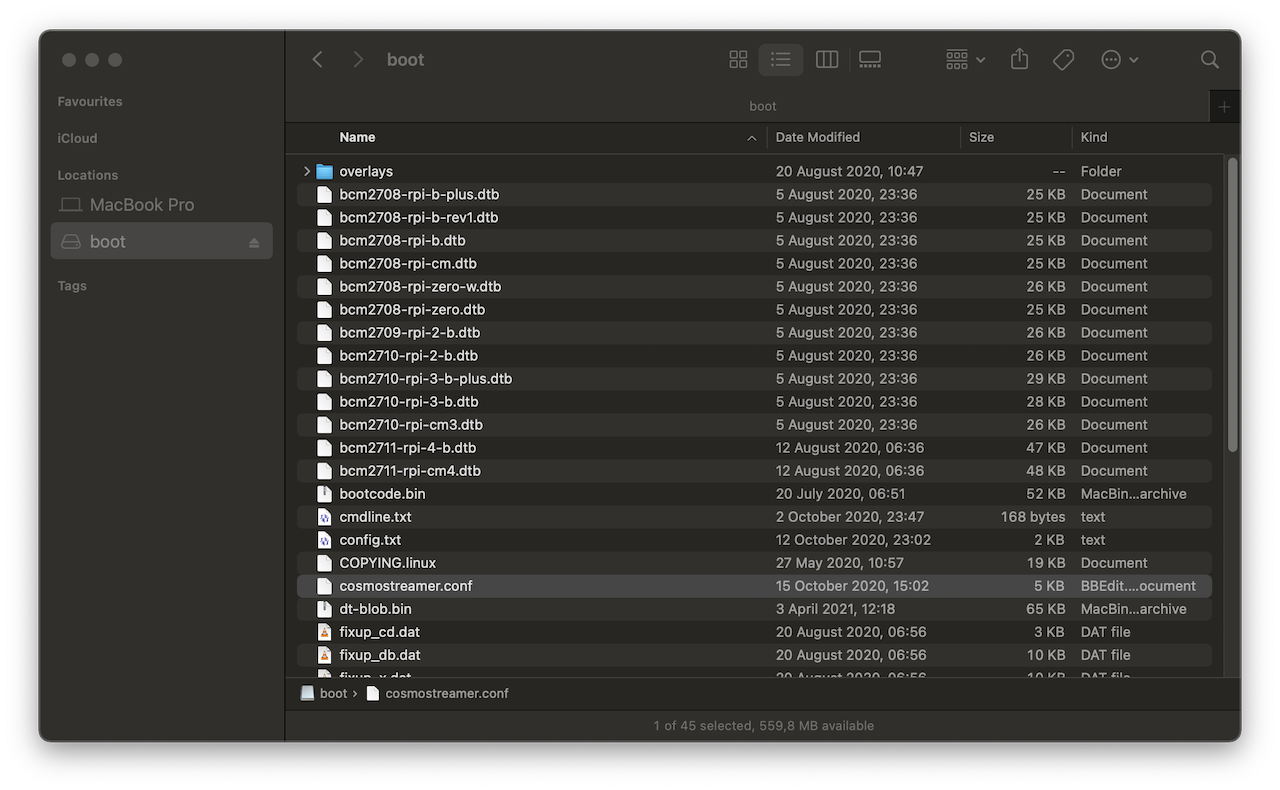Switch to list view mode
Screen dimensions: 1280x790
point(781,60)
